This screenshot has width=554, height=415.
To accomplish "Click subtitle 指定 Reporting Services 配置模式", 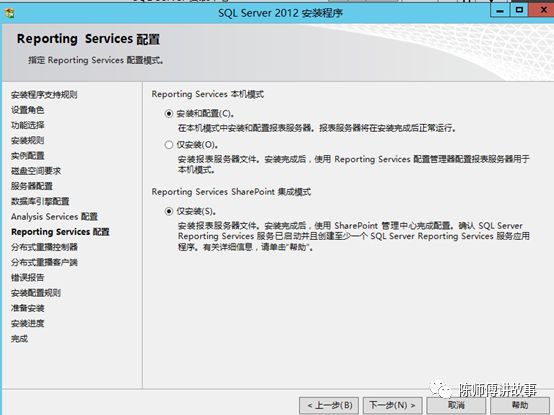I will tap(96, 60).
